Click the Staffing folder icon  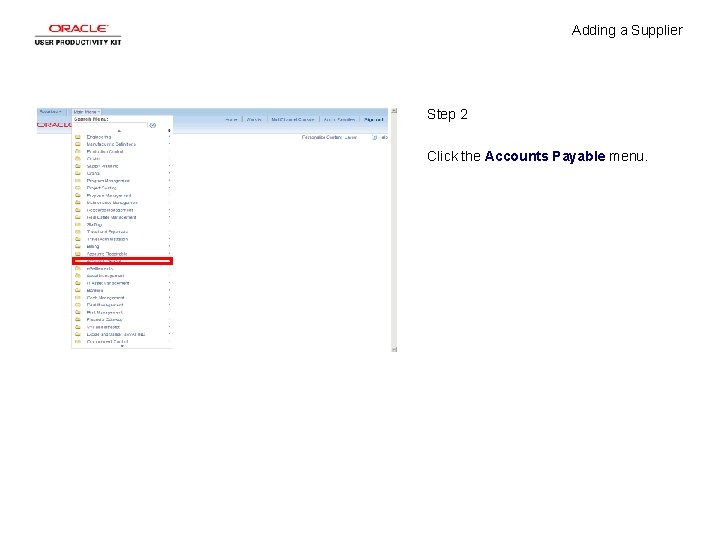[78, 225]
